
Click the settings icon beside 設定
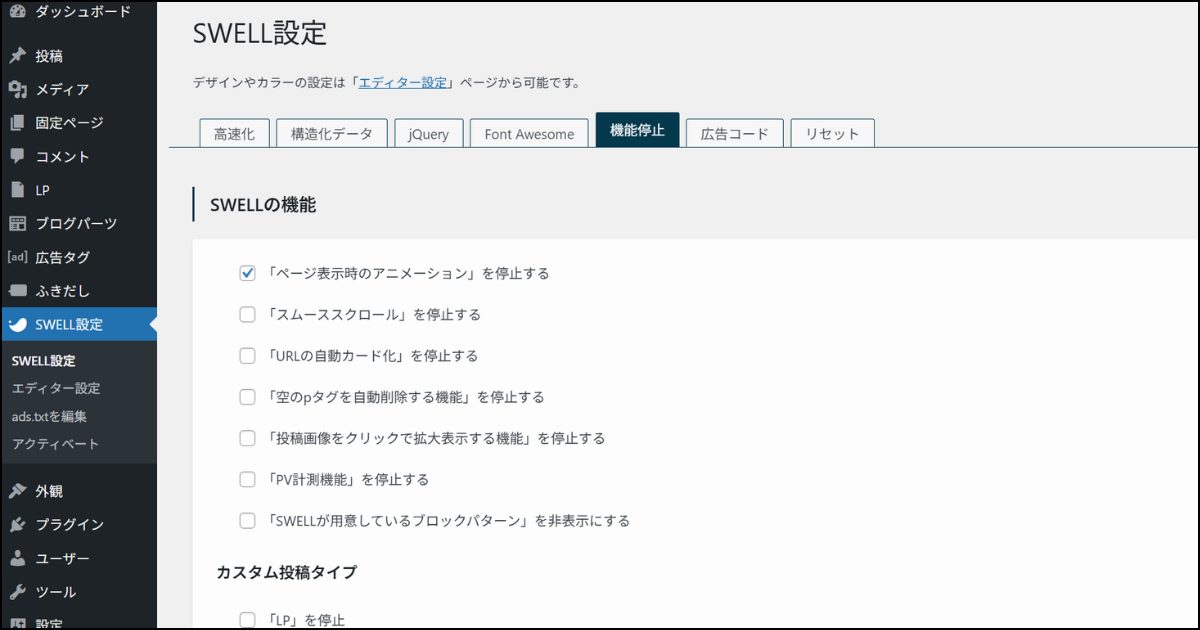coord(17,622)
